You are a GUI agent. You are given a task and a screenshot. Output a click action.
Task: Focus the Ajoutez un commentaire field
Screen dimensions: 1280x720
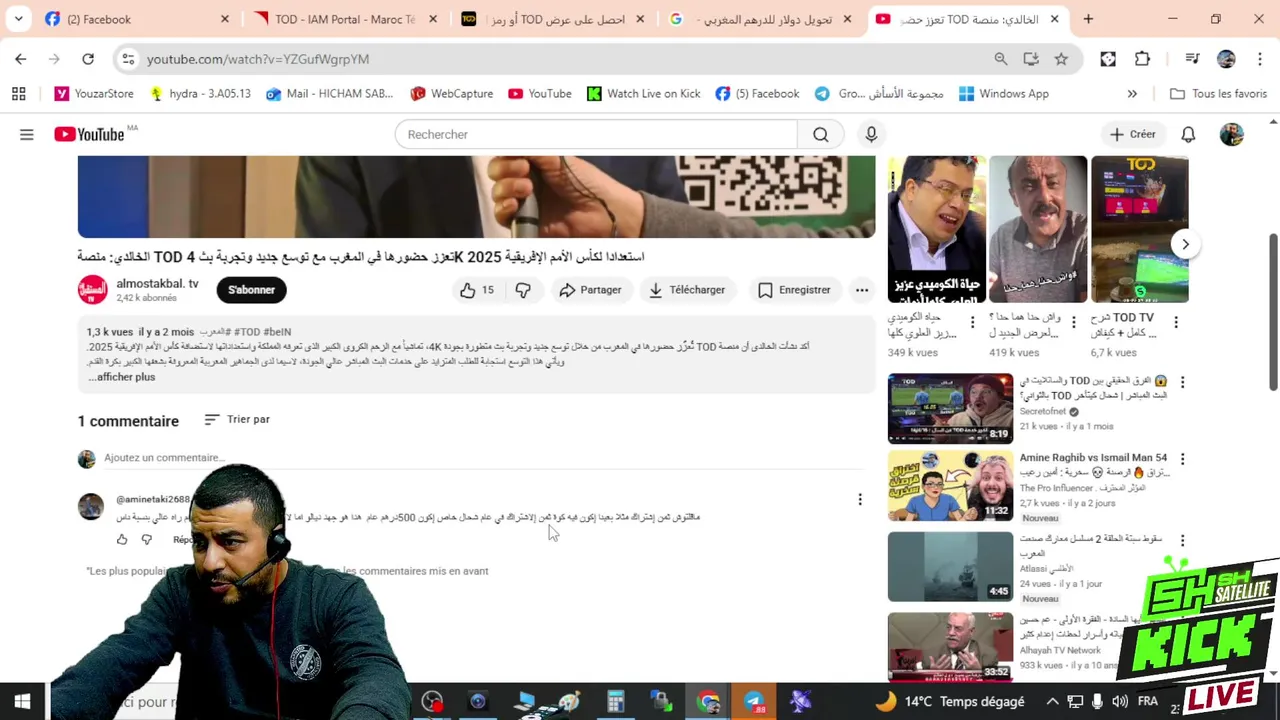point(483,458)
